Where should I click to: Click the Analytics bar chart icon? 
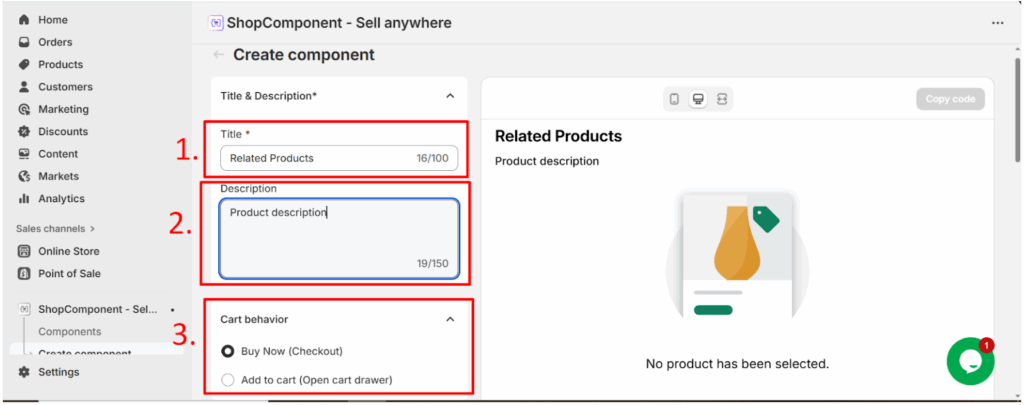[x=24, y=199]
